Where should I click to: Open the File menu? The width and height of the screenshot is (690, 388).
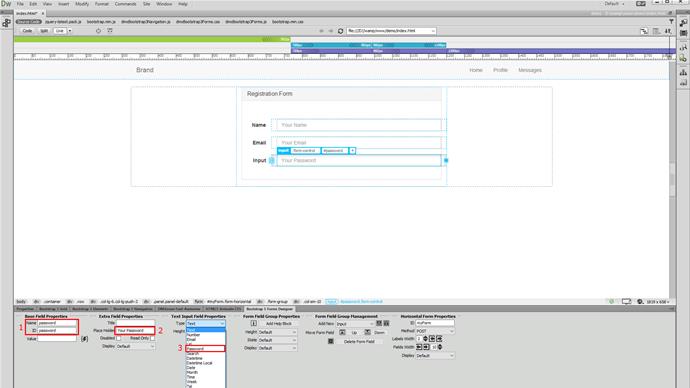point(20,4)
